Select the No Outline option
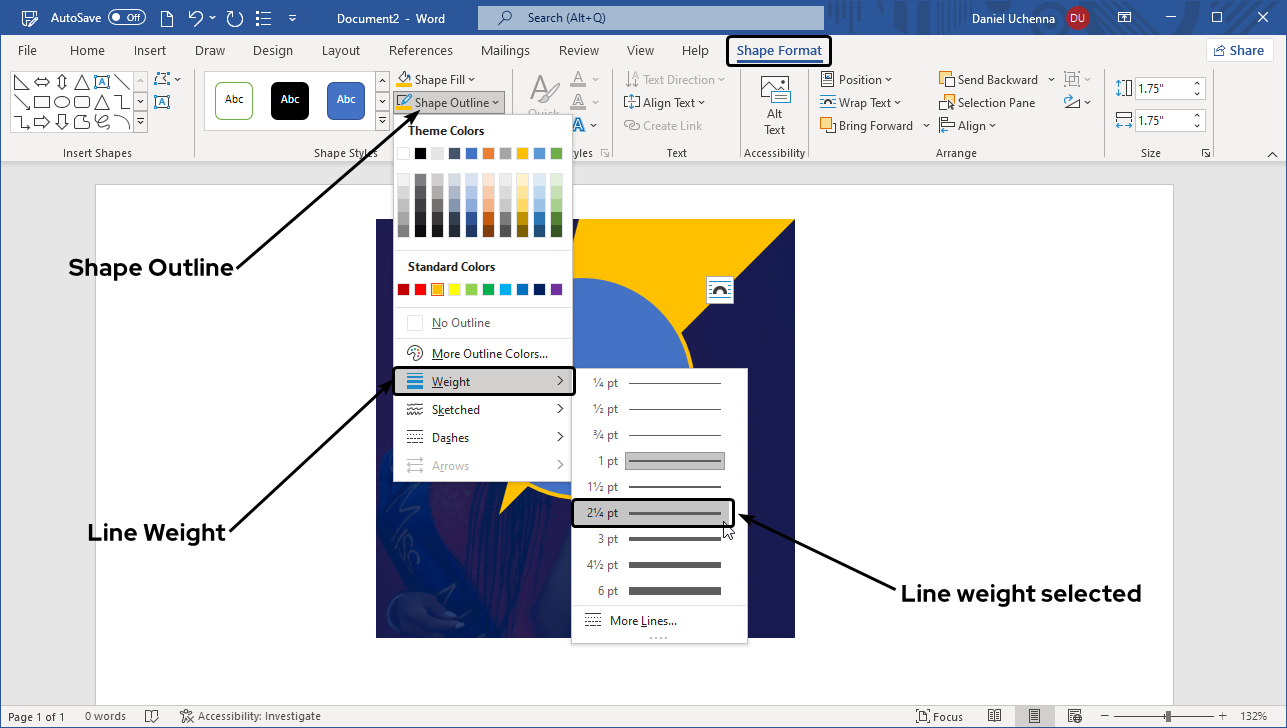The image size is (1287, 728). (460, 323)
